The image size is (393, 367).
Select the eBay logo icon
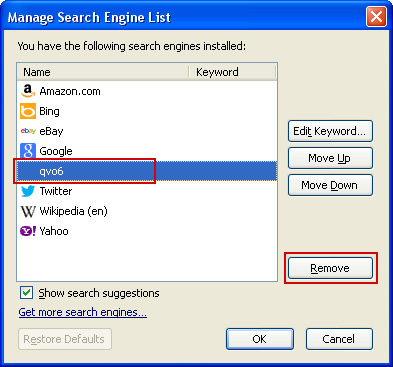[28, 131]
